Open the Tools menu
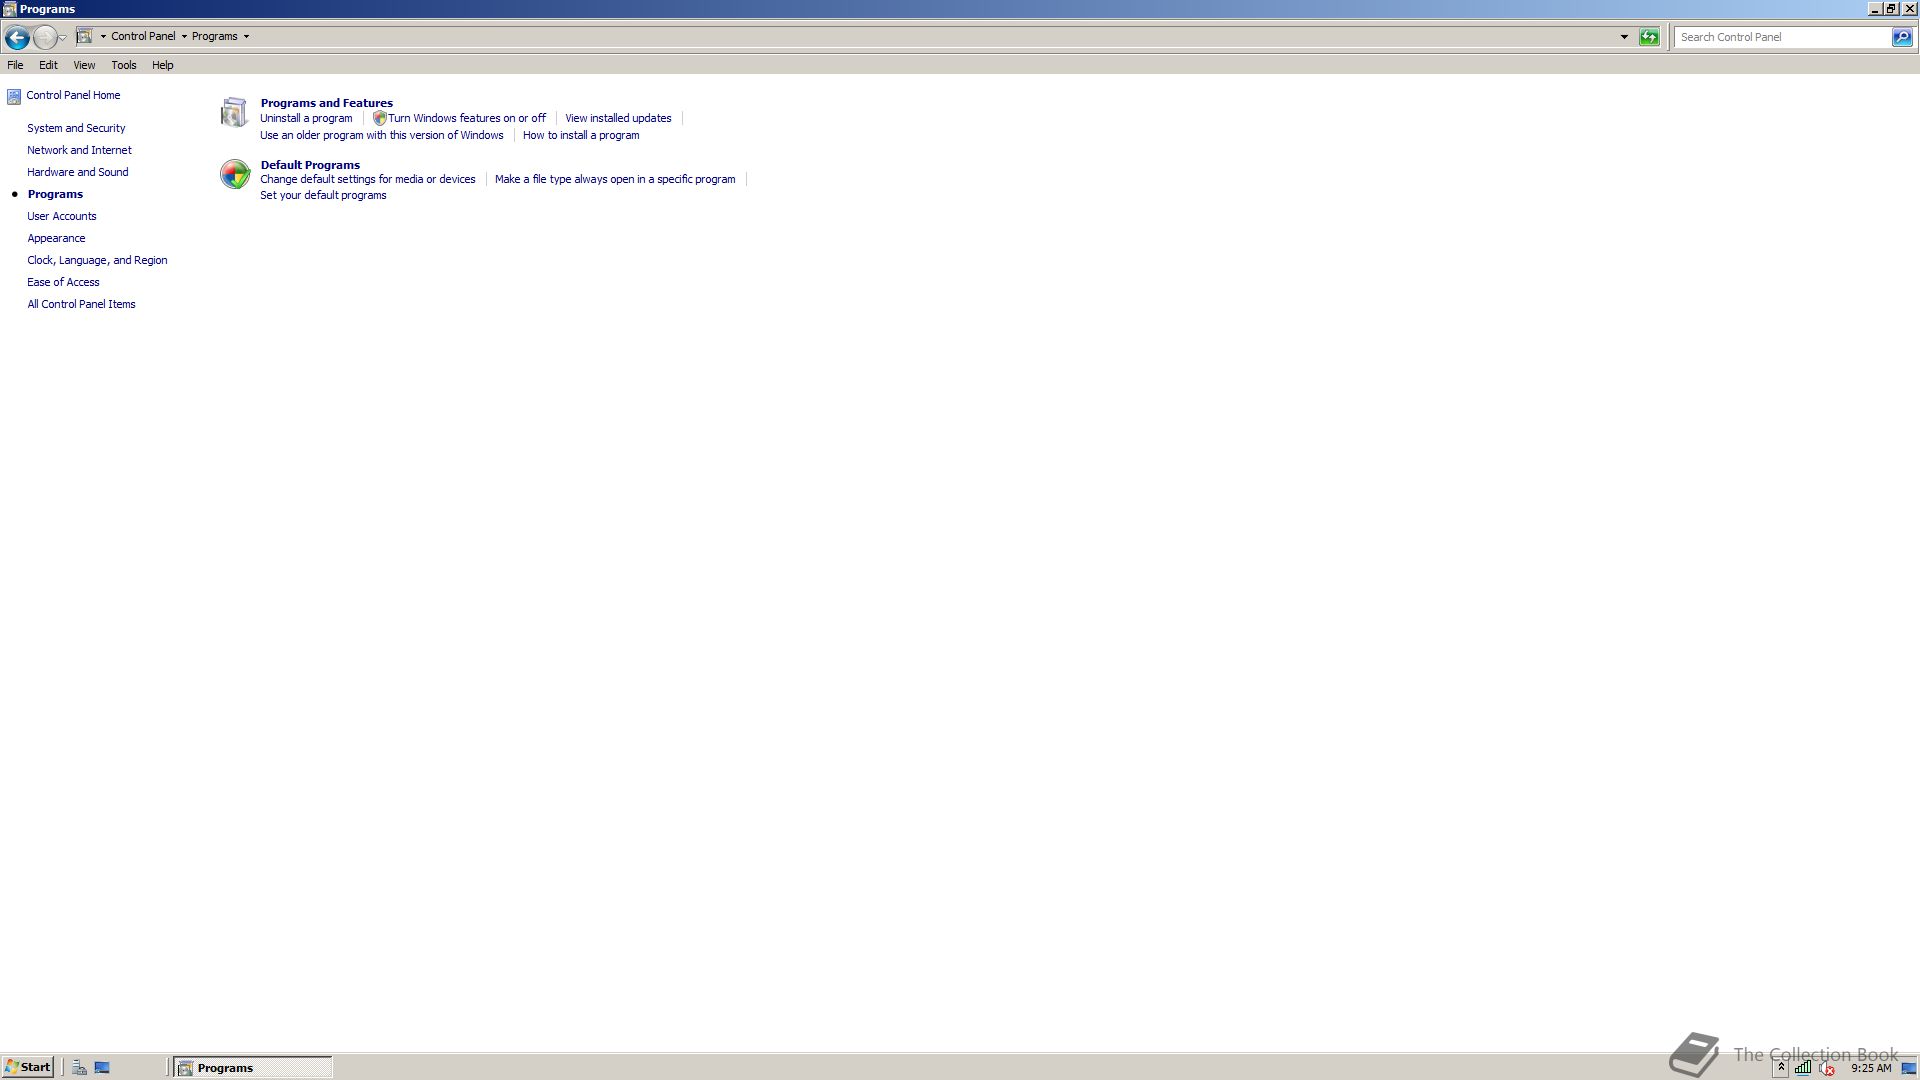 (x=124, y=65)
